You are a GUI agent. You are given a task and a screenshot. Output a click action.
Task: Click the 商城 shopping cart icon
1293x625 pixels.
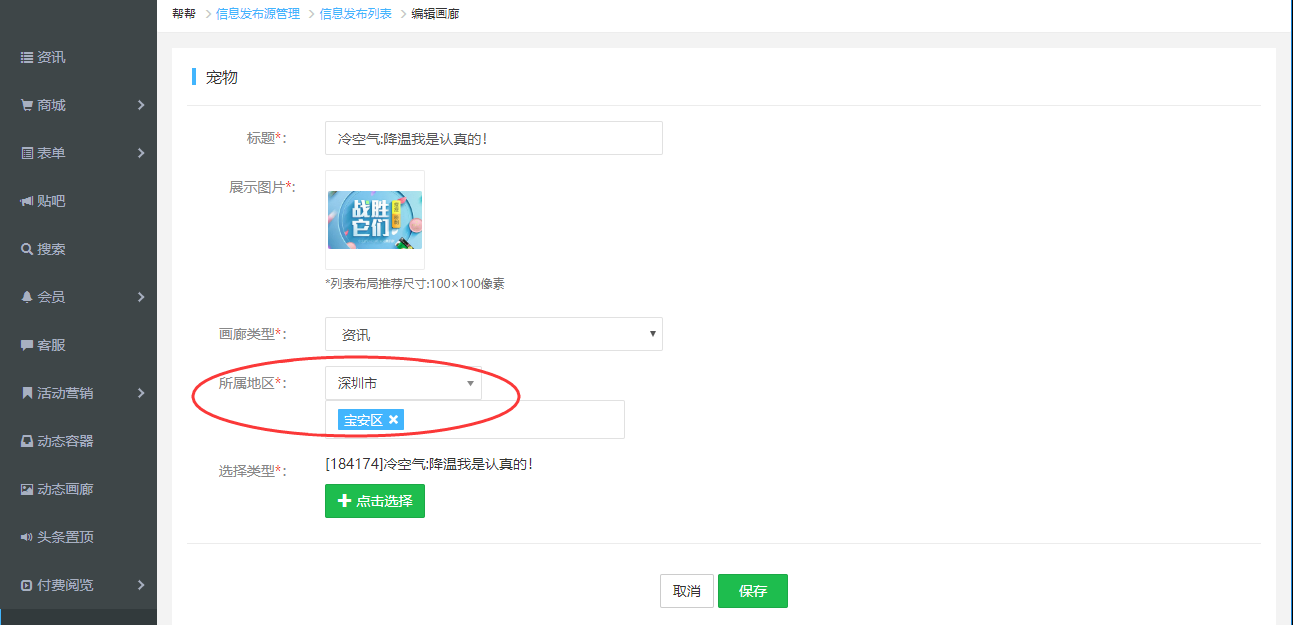[x=27, y=105]
